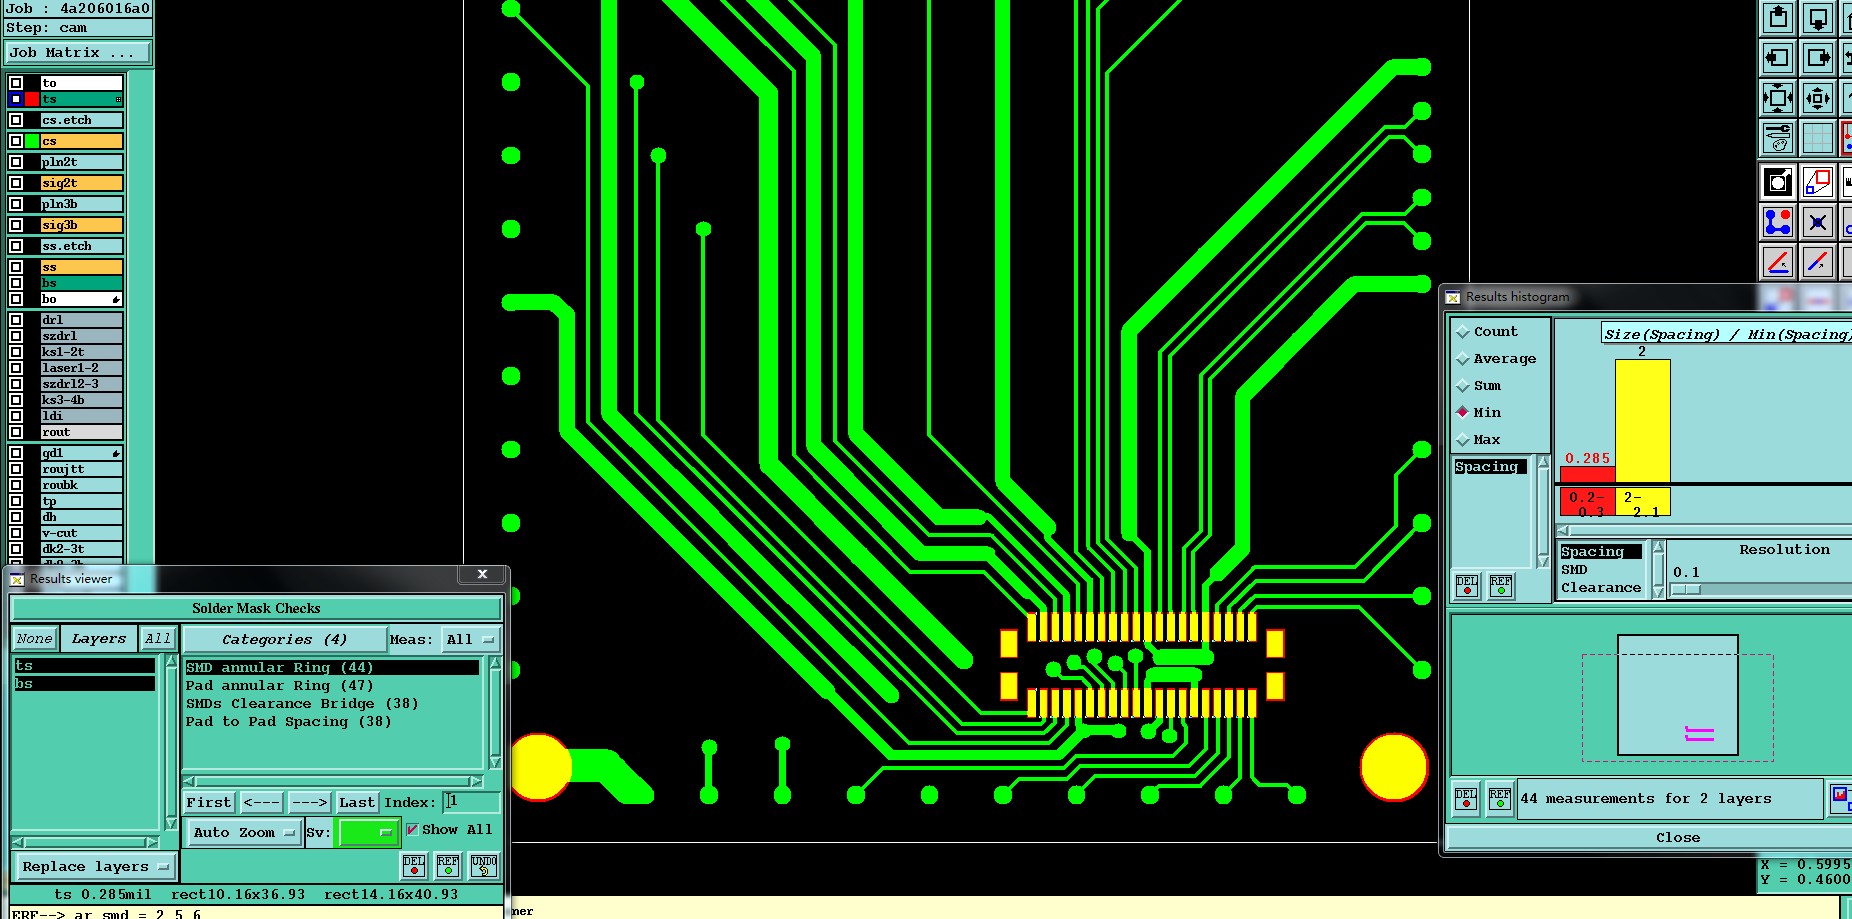Click the Categories (4) header button
Viewport: 1852px width, 919px height.
tap(284, 640)
